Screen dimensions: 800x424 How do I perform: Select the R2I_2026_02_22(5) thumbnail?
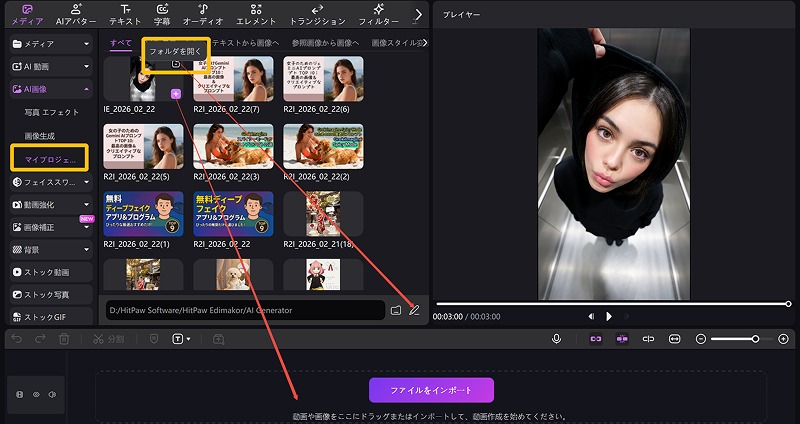(x=143, y=146)
